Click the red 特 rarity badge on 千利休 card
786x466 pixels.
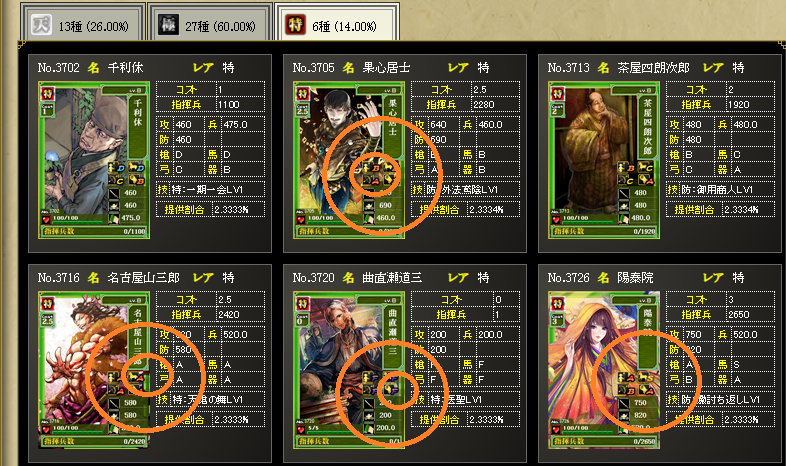click(47, 94)
